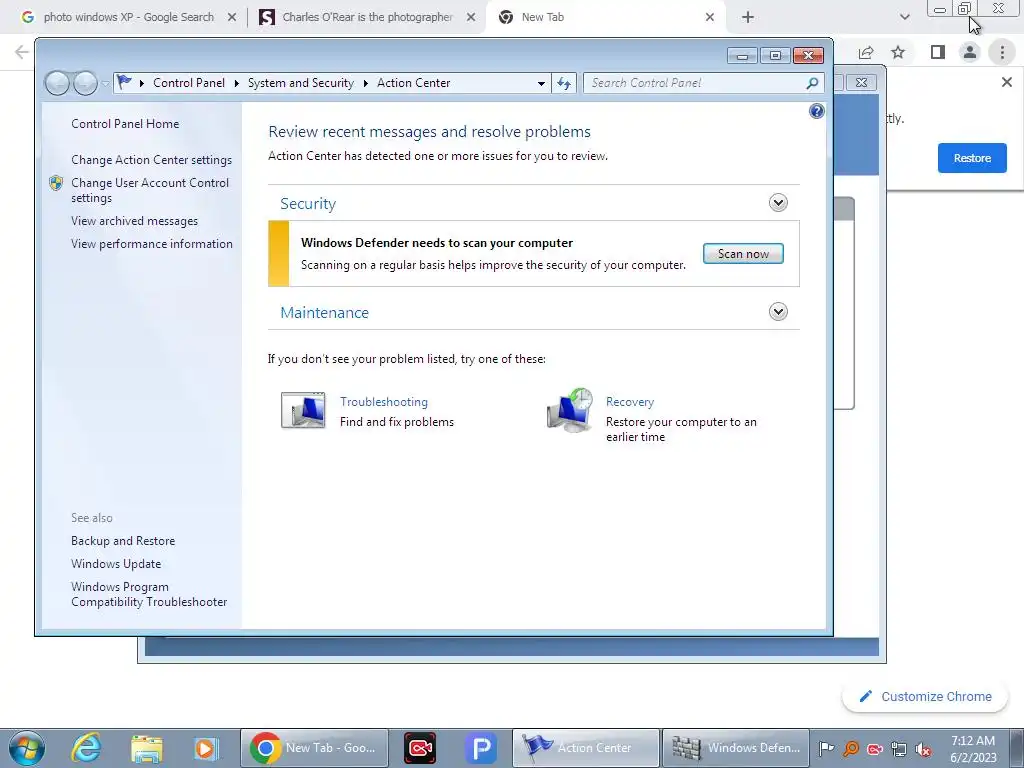Click the Troubleshooting link
1024x768 pixels.
(x=384, y=402)
